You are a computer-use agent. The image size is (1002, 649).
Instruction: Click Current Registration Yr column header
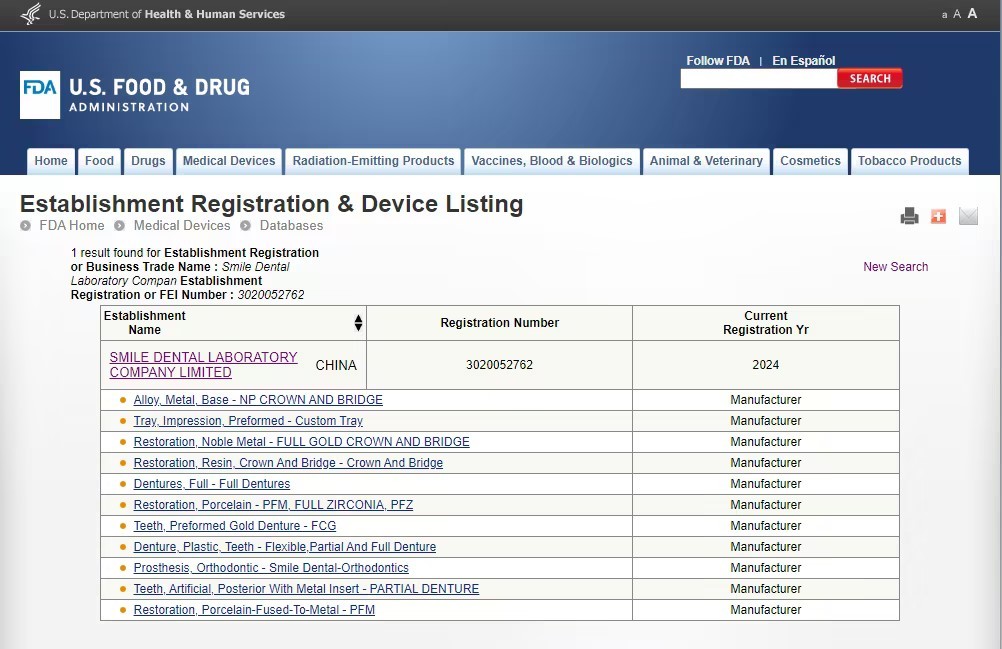point(766,323)
